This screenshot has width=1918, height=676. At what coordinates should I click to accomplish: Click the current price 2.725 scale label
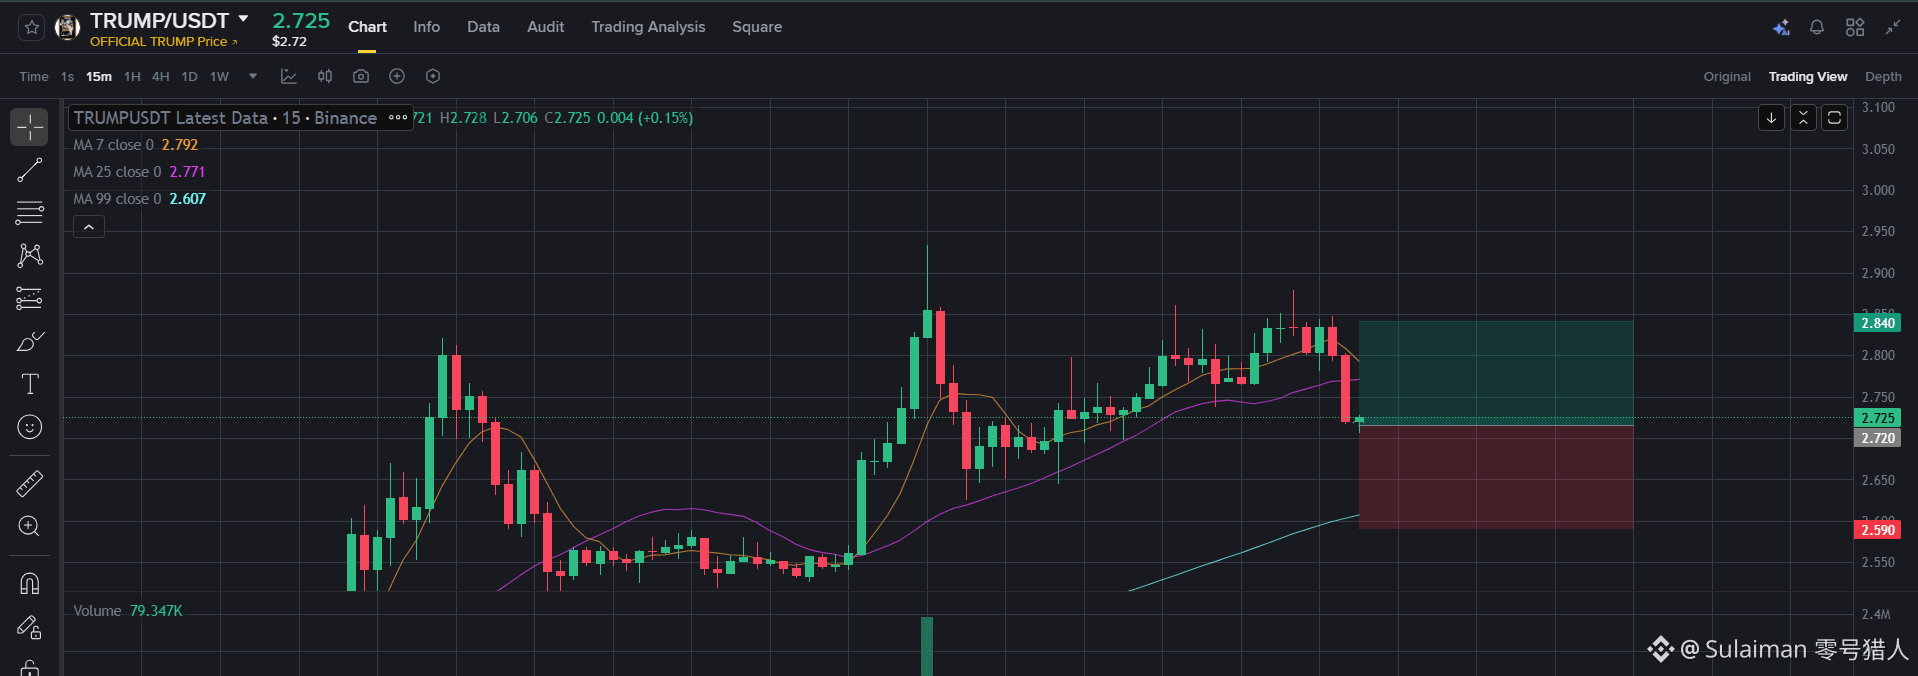click(x=1877, y=418)
